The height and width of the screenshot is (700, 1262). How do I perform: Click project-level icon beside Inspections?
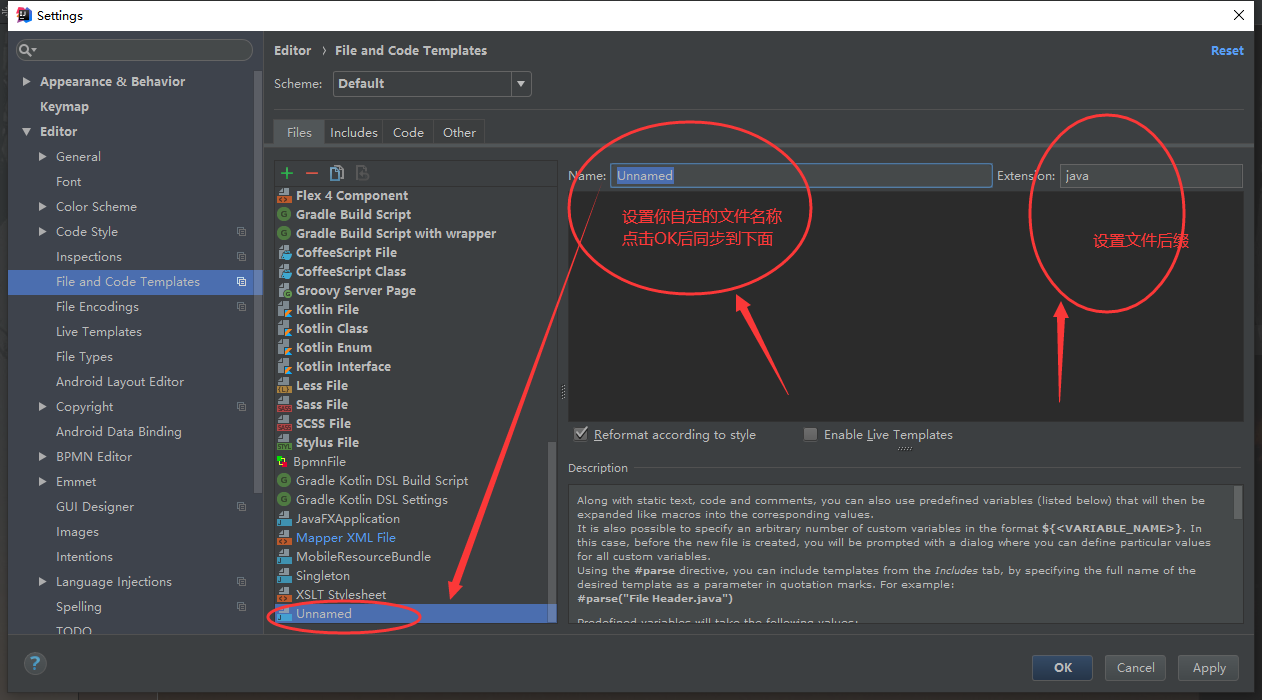[241, 257]
